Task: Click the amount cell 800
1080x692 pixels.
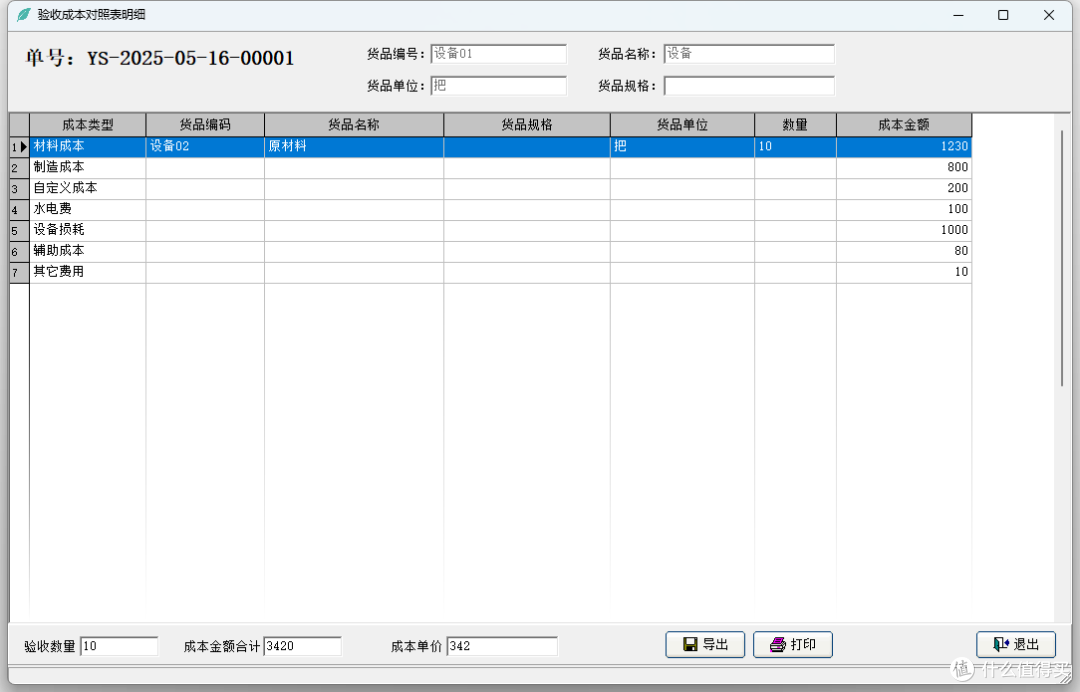Action: 904,167
